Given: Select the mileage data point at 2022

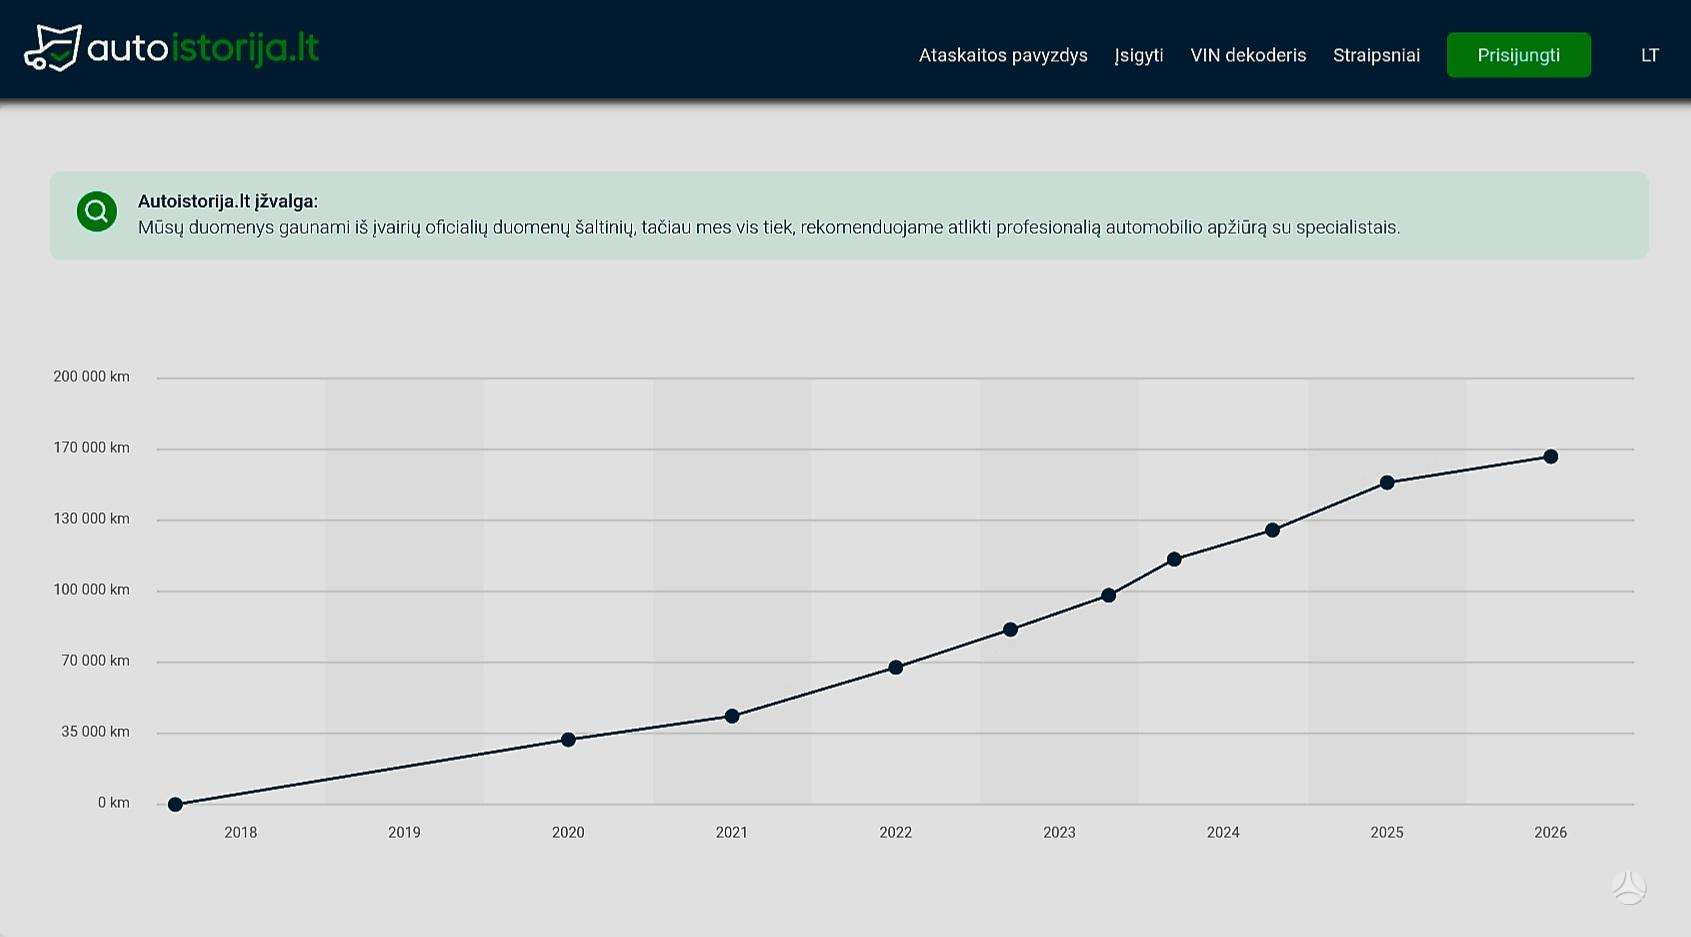Looking at the screenshot, I should (896, 667).
